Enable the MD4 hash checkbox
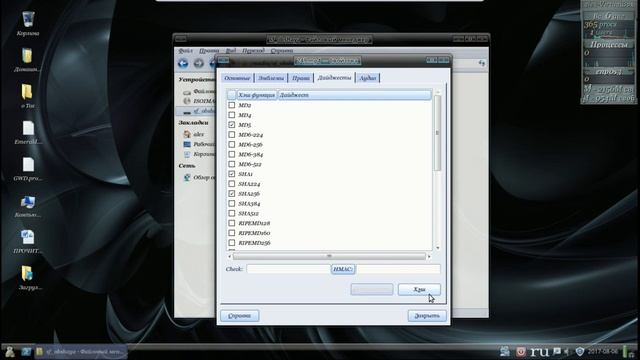The height and width of the screenshot is (360, 640). click(x=231, y=115)
